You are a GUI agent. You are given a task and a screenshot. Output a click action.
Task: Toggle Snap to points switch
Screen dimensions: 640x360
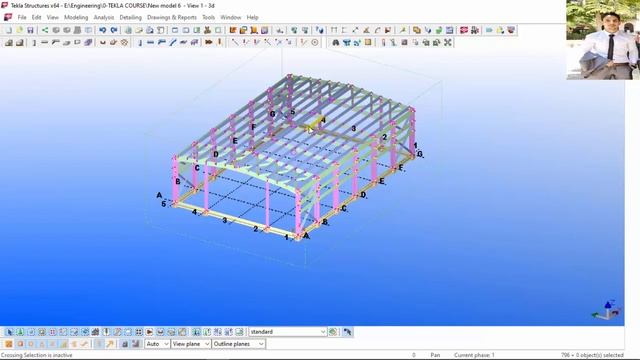[9, 344]
